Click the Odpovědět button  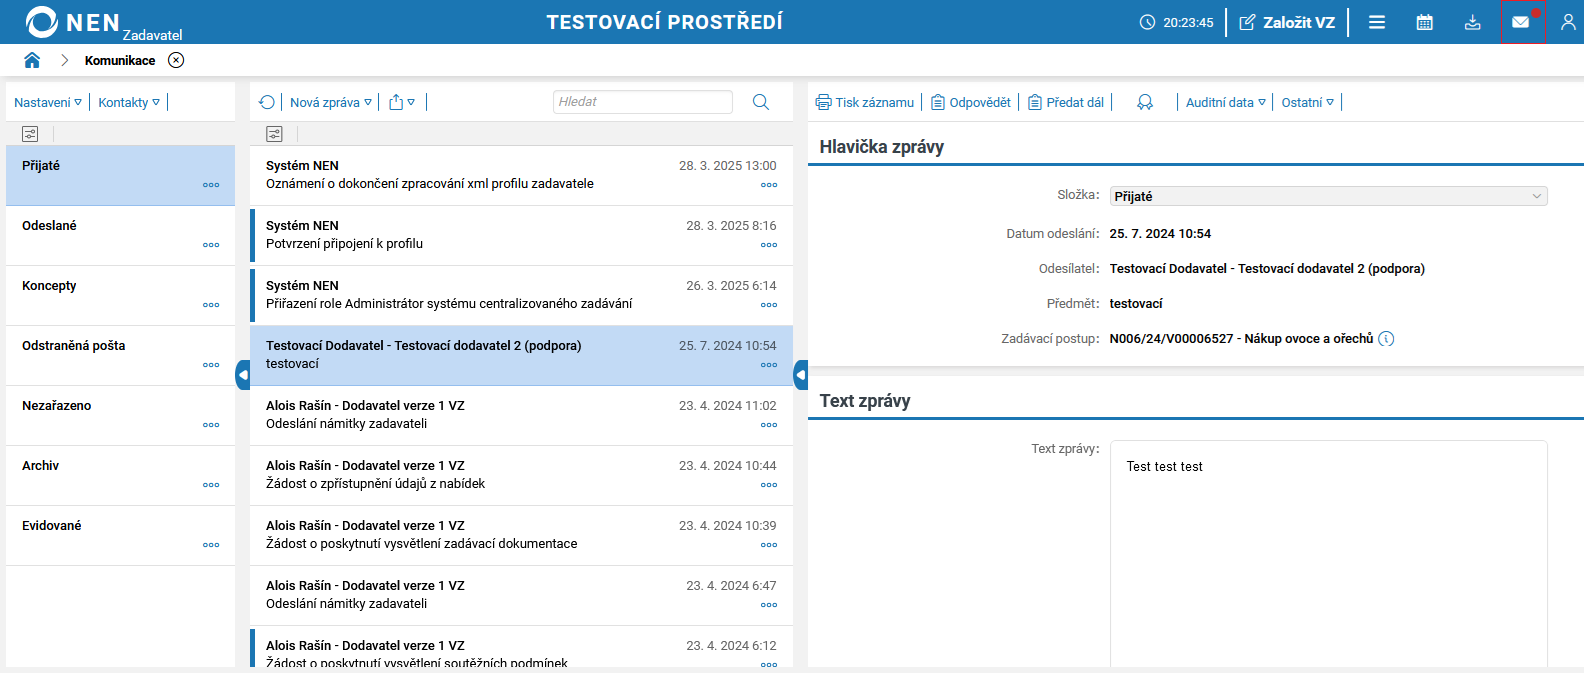pos(971,102)
